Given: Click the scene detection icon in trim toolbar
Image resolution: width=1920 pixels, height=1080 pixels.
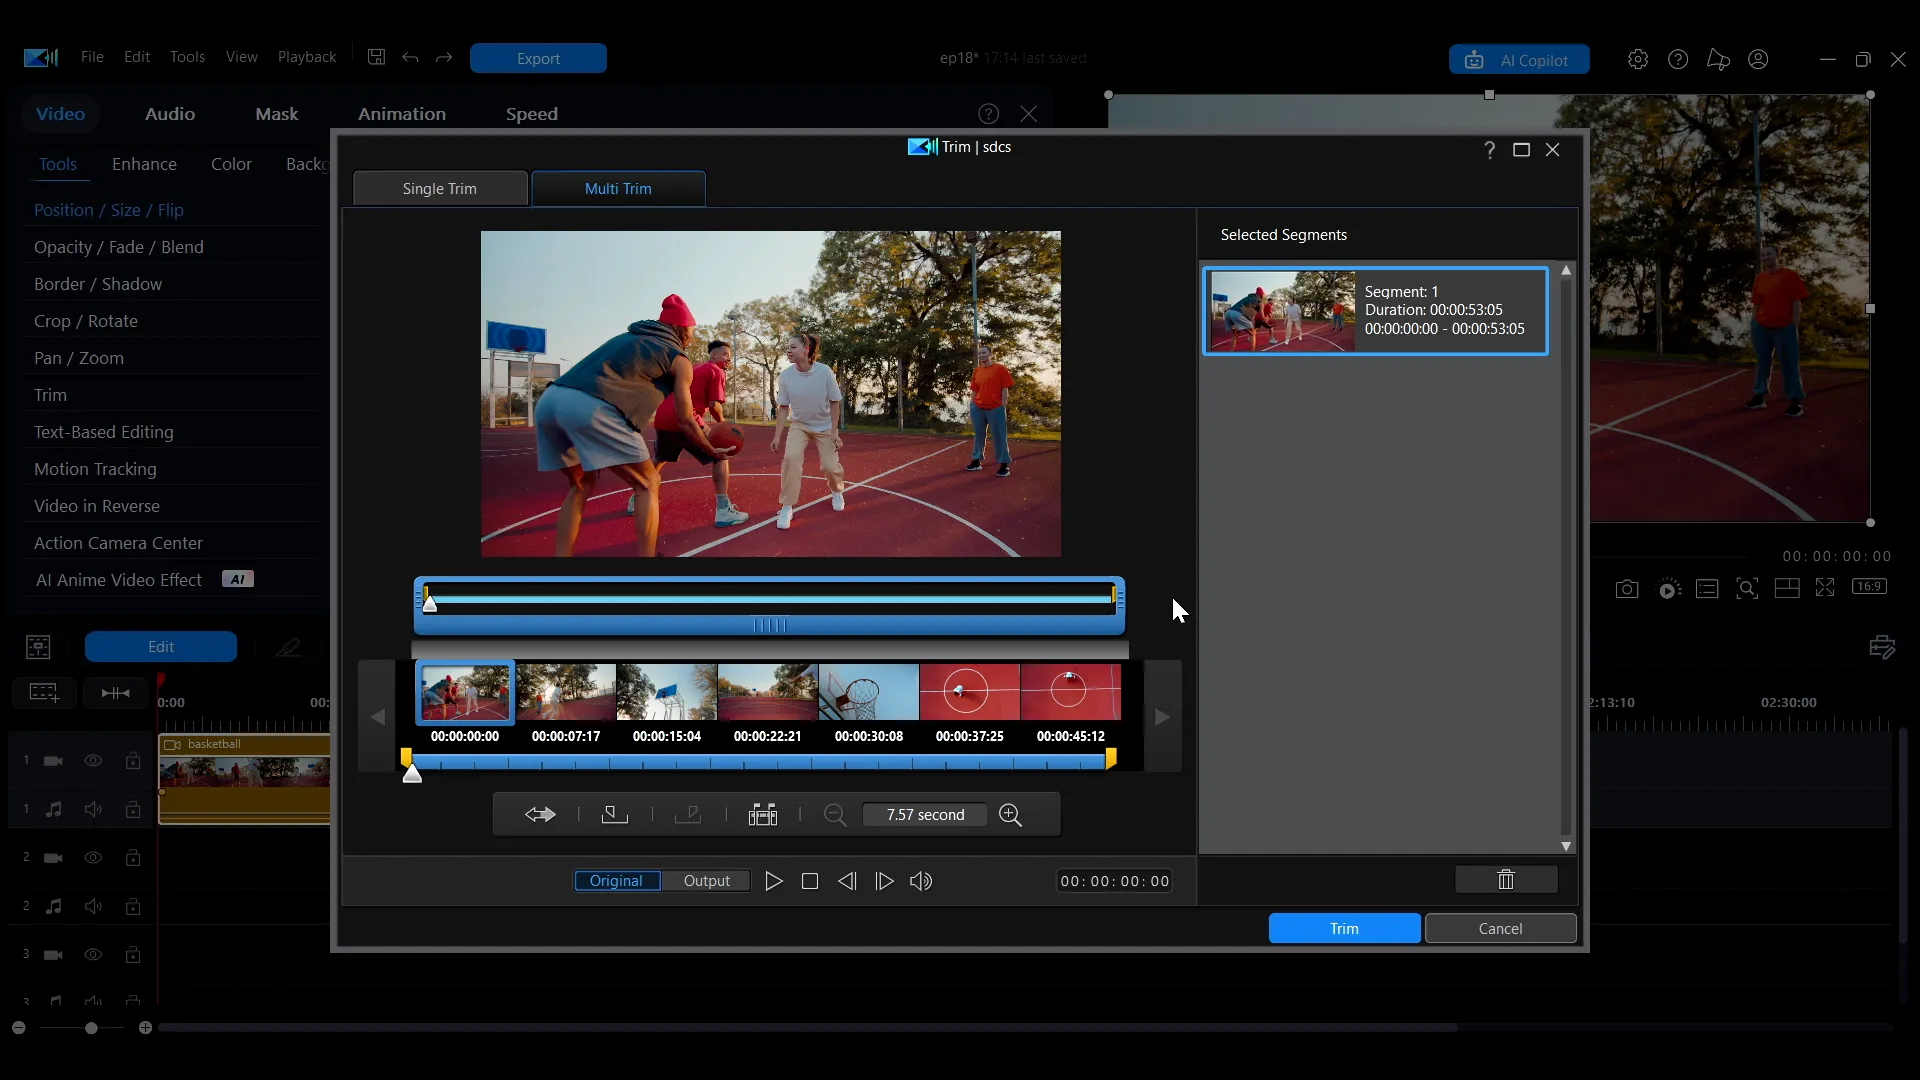Looking at the screenshot, I should click(763, 815).
